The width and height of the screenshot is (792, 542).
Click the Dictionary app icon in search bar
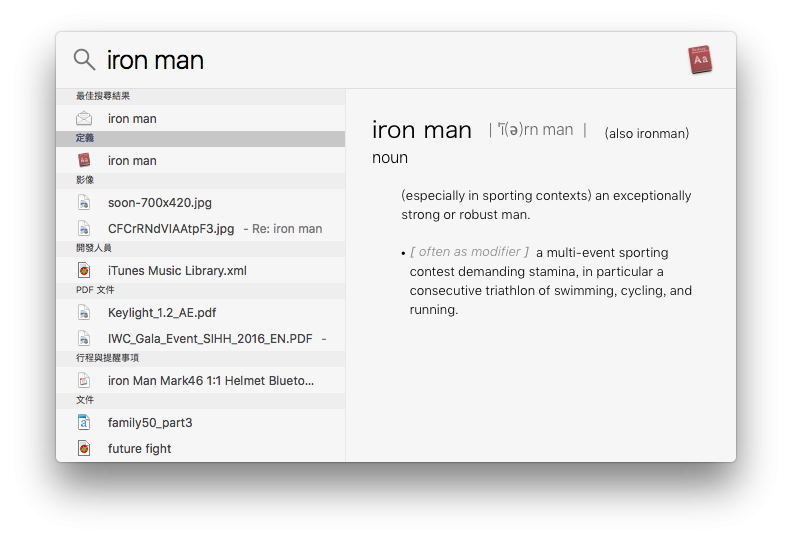click(x=700, y=60)
